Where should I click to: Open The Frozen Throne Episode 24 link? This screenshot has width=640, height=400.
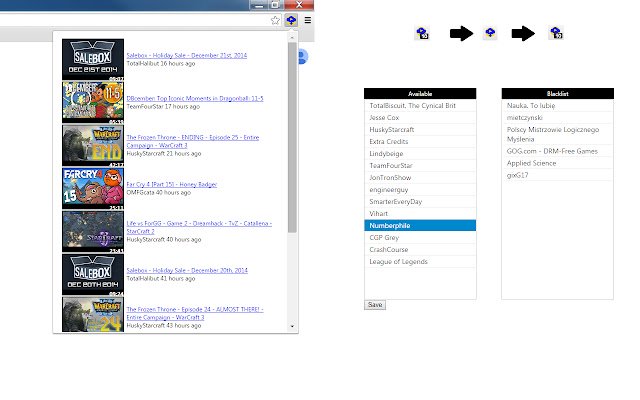[195, 313]
